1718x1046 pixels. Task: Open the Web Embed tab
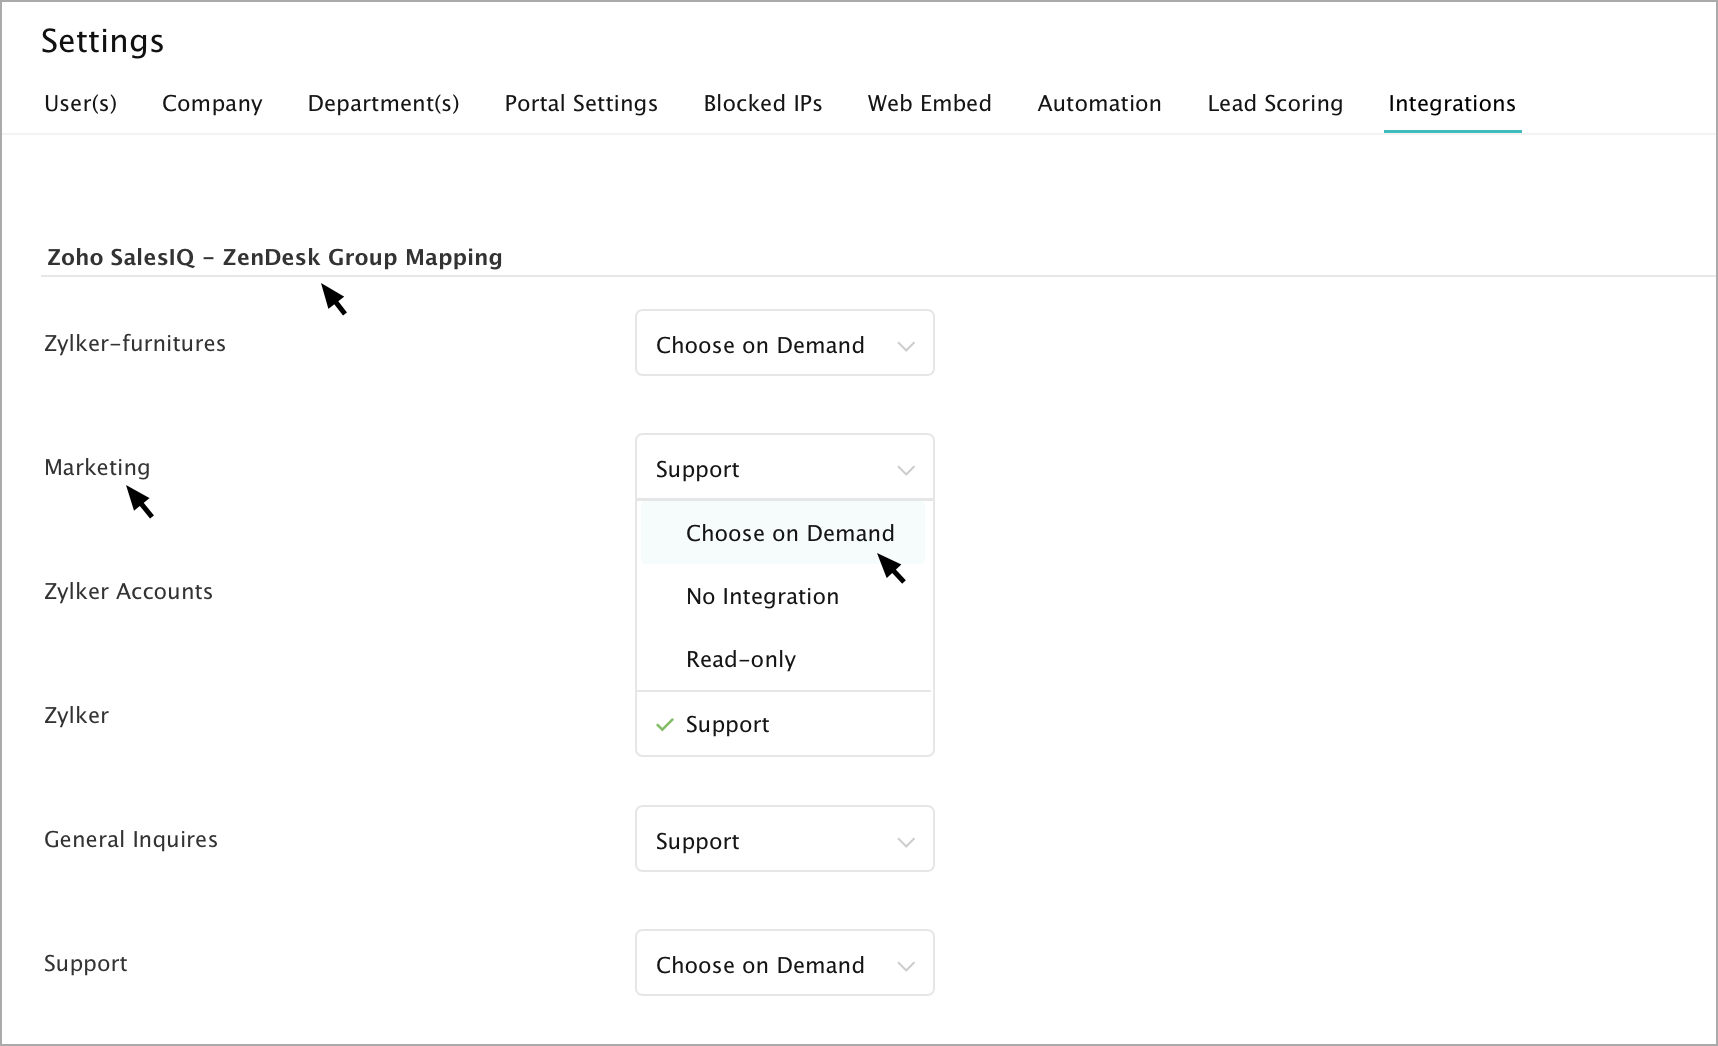[x=929, y=103]
